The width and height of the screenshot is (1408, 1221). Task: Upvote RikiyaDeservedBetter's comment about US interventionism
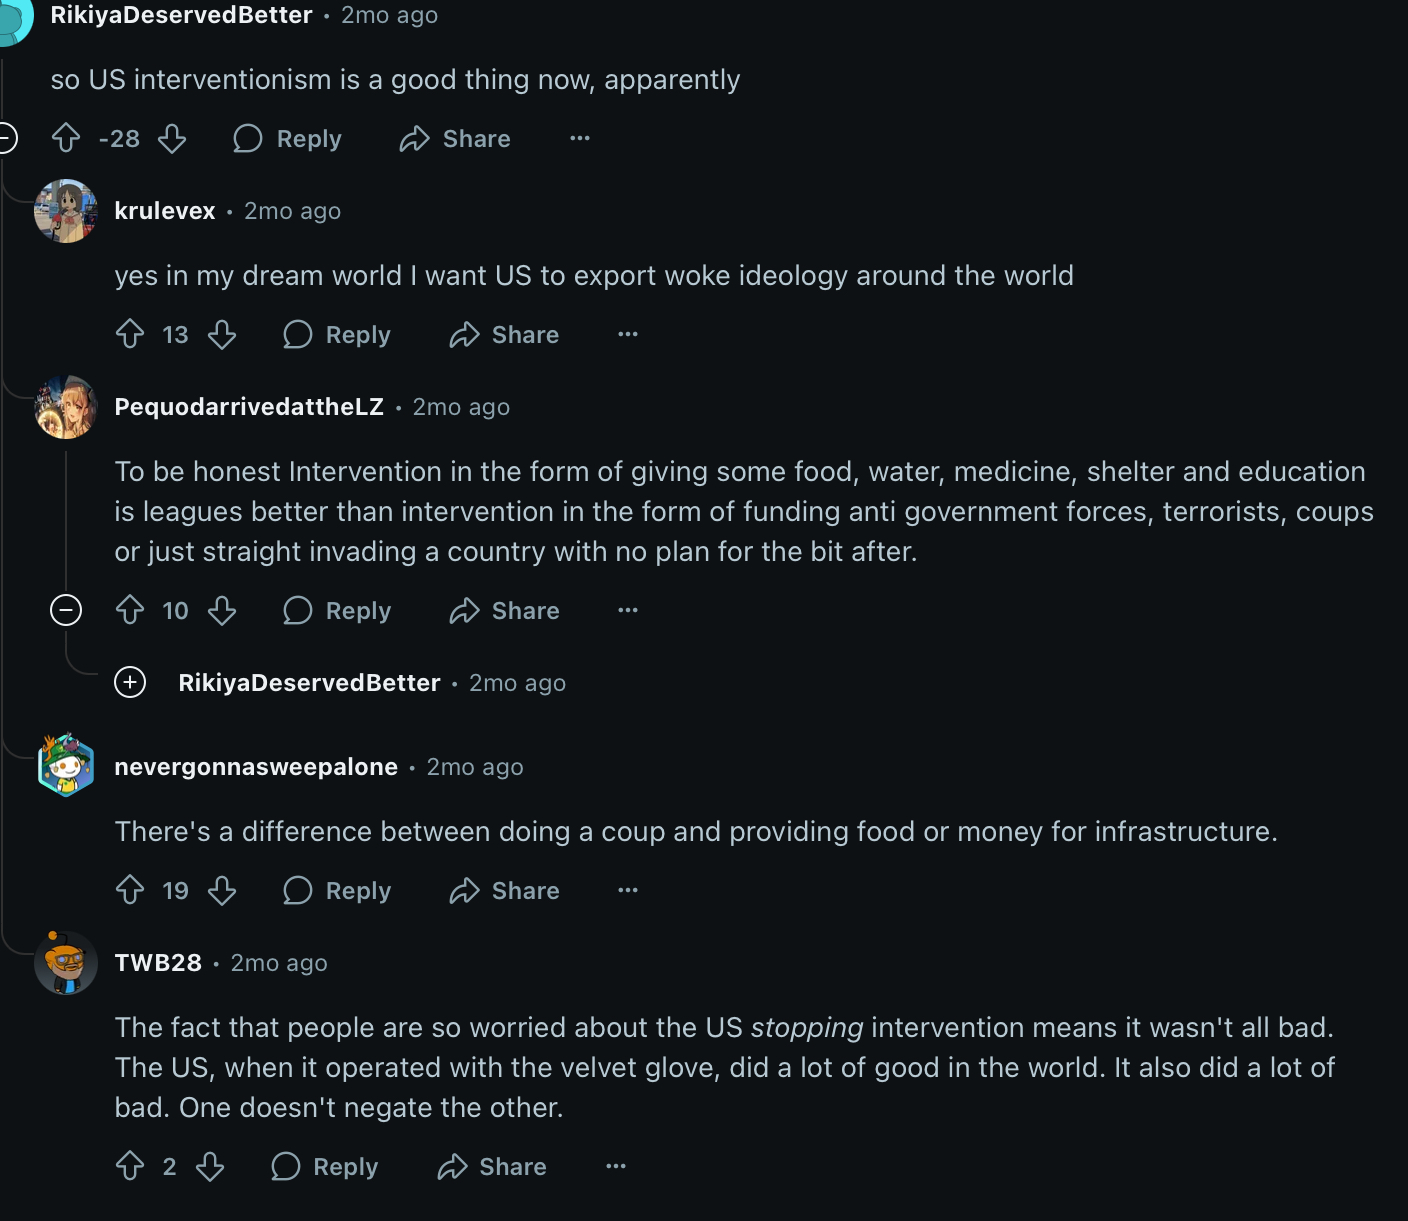click(x=66, y=138)
